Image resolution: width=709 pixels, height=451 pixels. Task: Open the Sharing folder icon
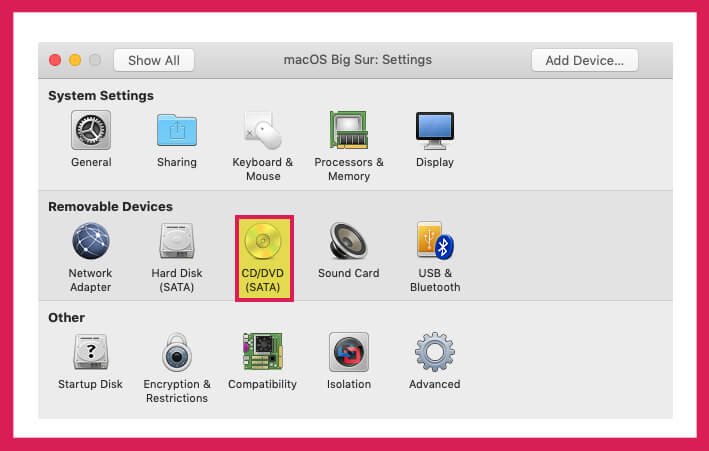click(x=177, y=130)
